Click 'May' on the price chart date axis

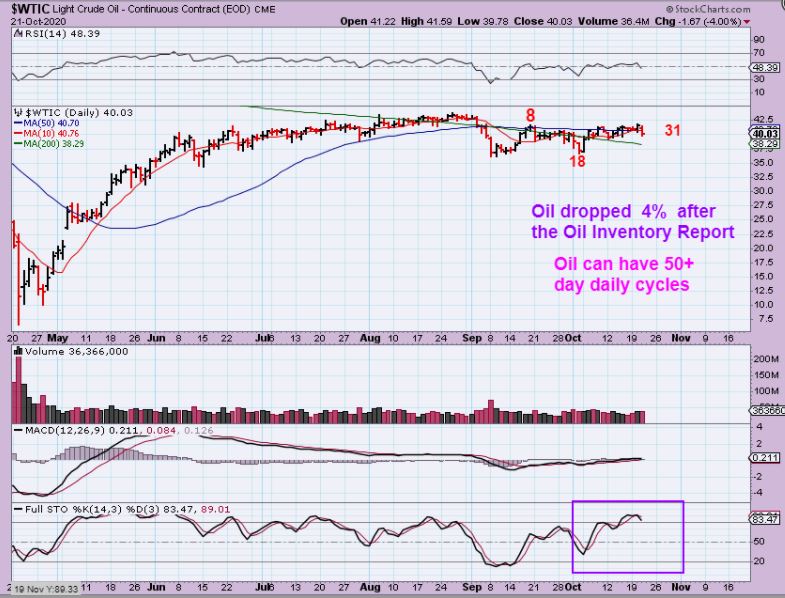(56, 338)
